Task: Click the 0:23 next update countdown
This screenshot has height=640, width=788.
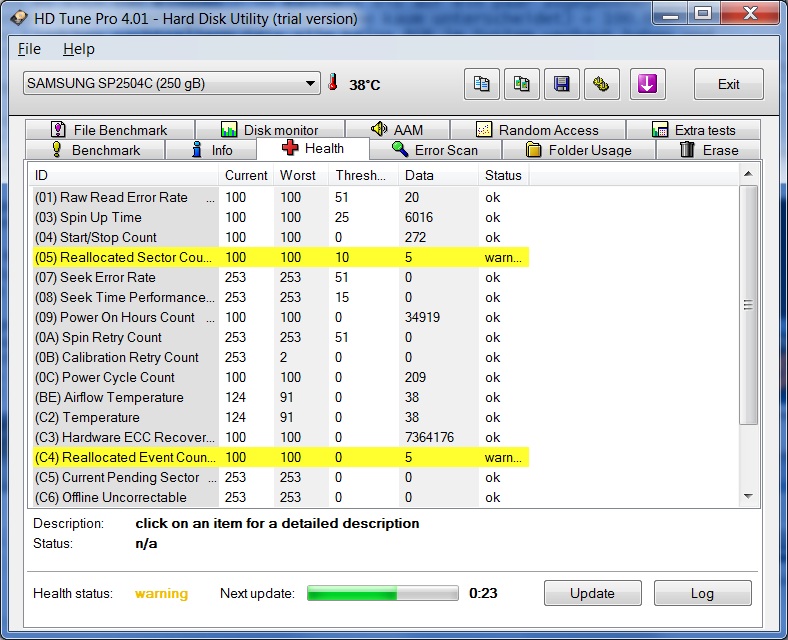Action: click(x=483, y=593)
